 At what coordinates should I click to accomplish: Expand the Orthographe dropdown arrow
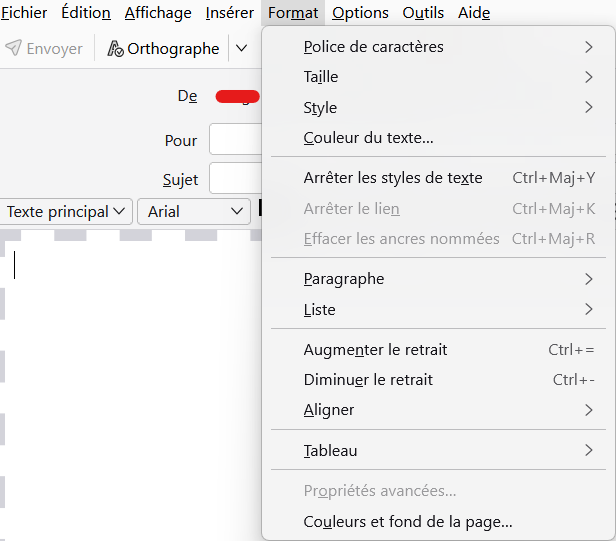tap(241, 48)
